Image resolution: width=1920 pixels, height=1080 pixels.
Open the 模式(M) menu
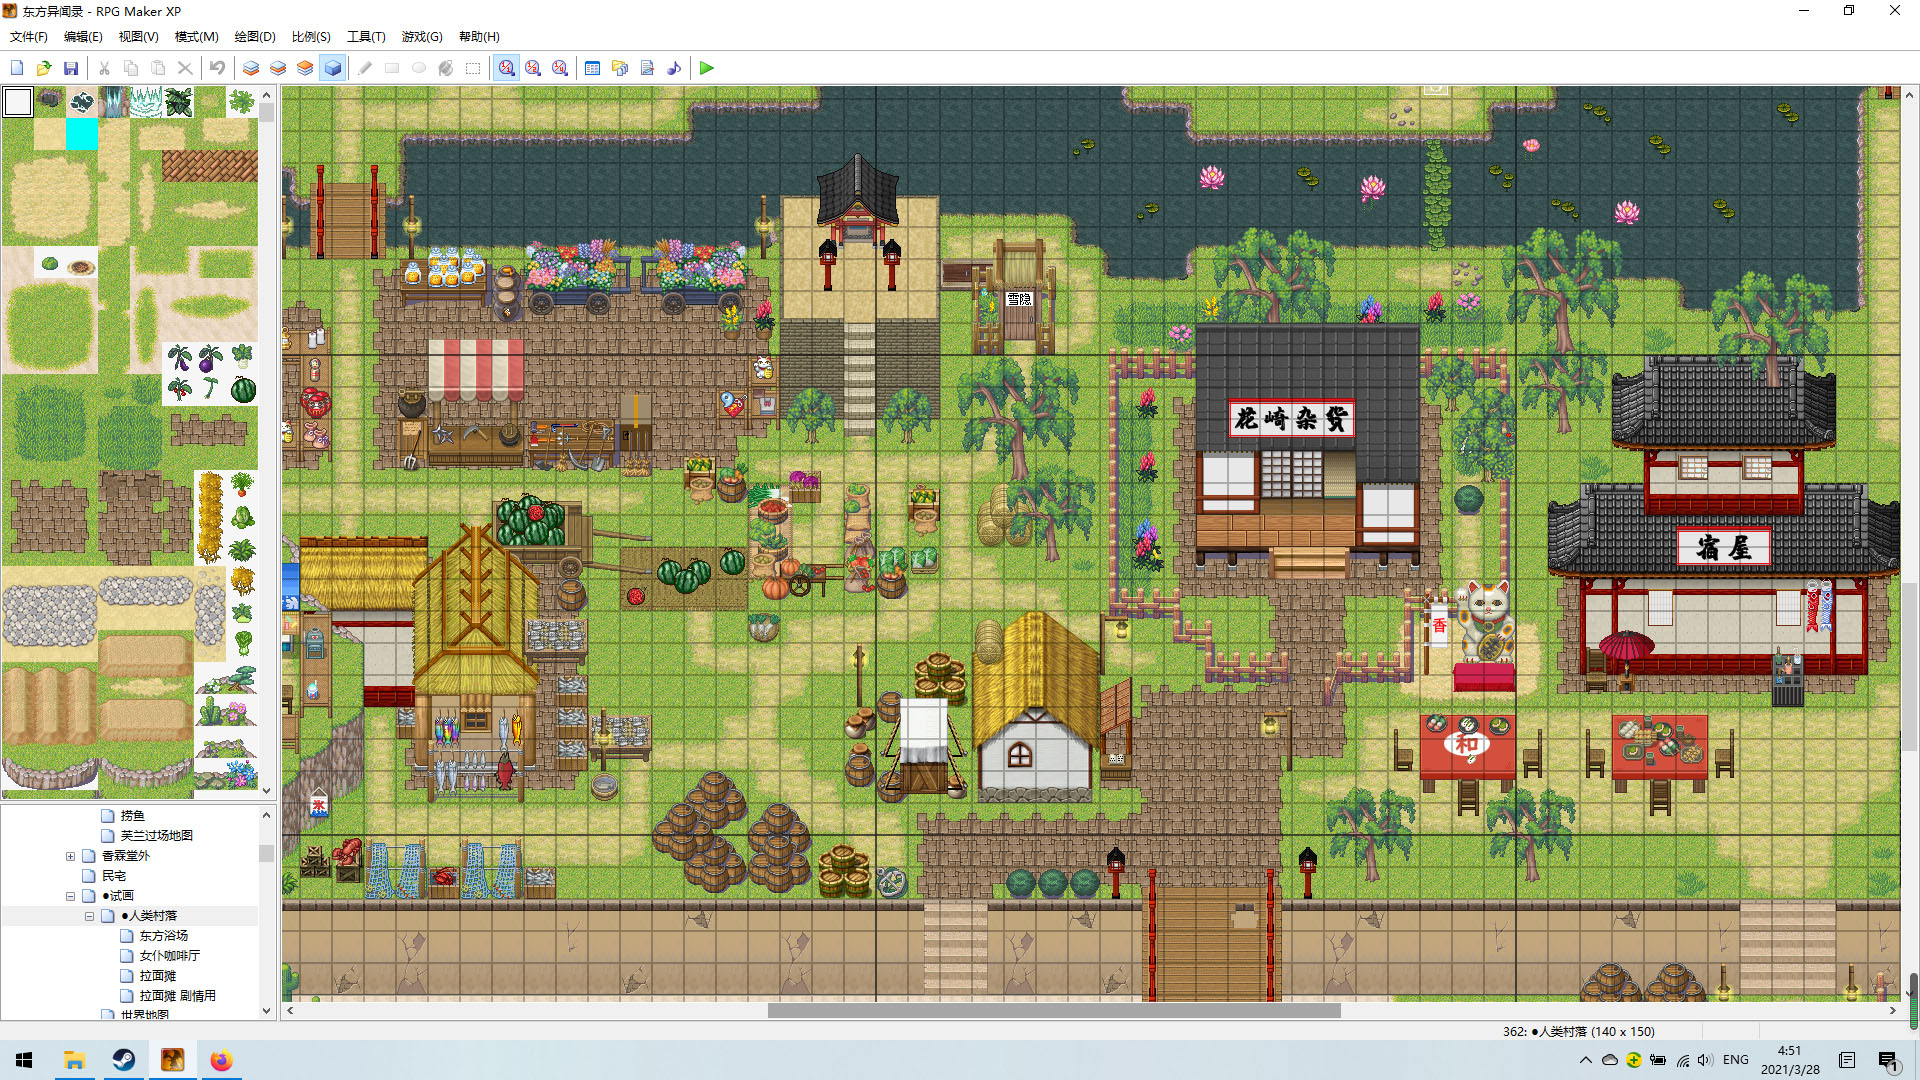click(196, 37)
